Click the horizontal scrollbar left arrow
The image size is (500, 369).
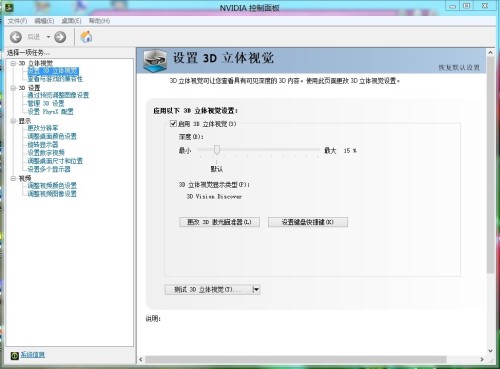pos(141,359)
